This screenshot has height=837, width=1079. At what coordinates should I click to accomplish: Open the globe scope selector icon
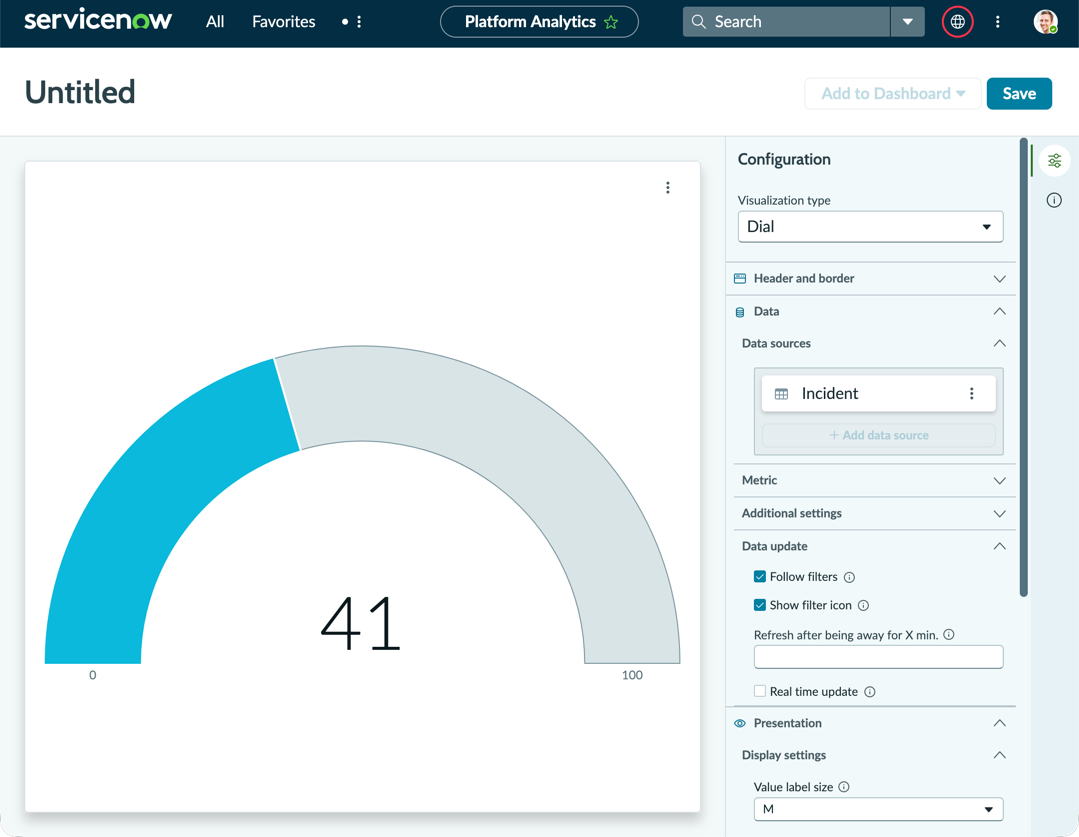coord(957,22)
